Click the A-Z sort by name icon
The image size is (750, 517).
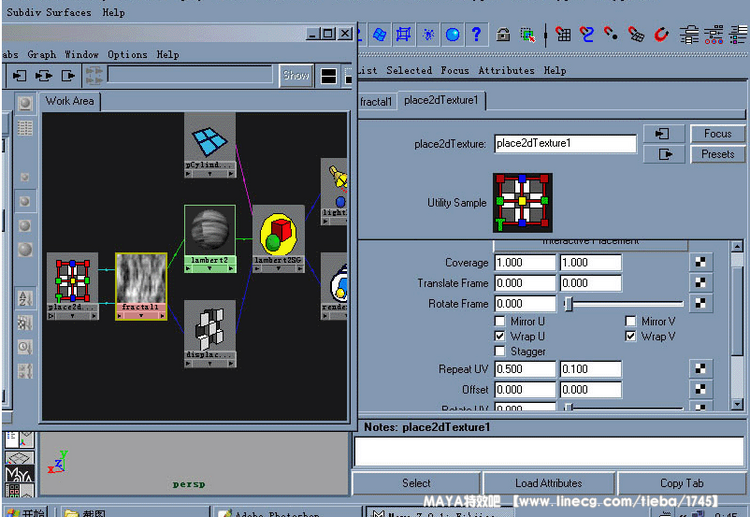(25, 298)
